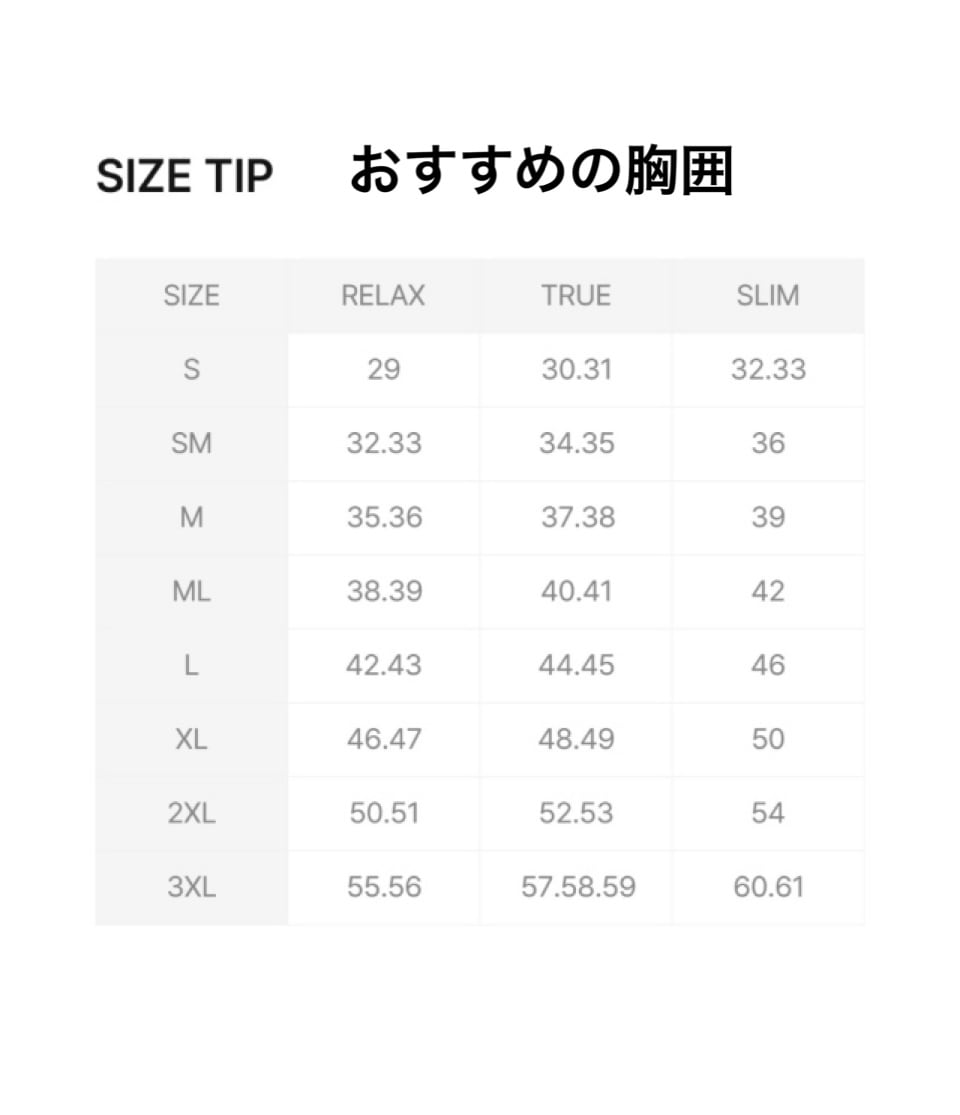This screenshot has height=1115, width=960.
Task: Click the SLIM value 60.61 cell
Action: pos(768,887)
